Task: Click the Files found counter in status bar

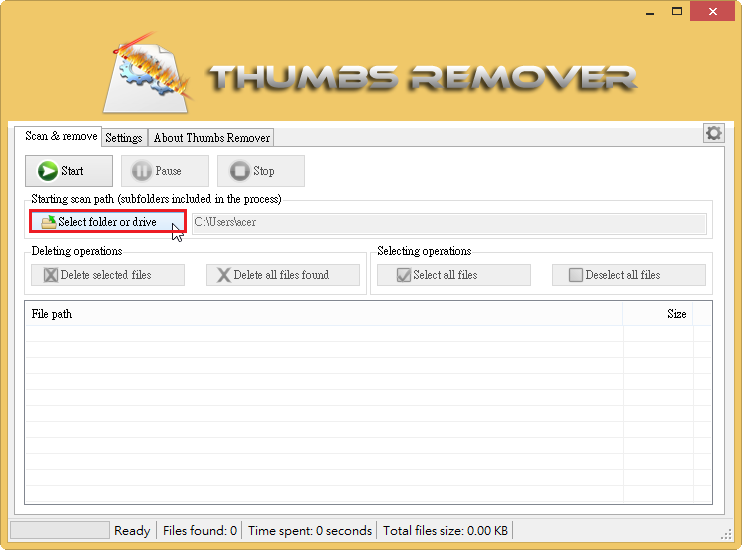Action: (200, 531)
